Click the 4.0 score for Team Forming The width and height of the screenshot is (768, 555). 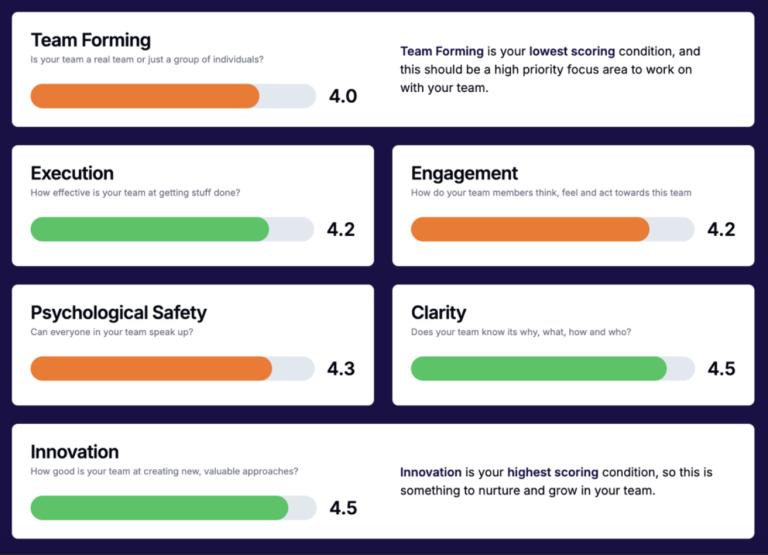pos(343,96)
